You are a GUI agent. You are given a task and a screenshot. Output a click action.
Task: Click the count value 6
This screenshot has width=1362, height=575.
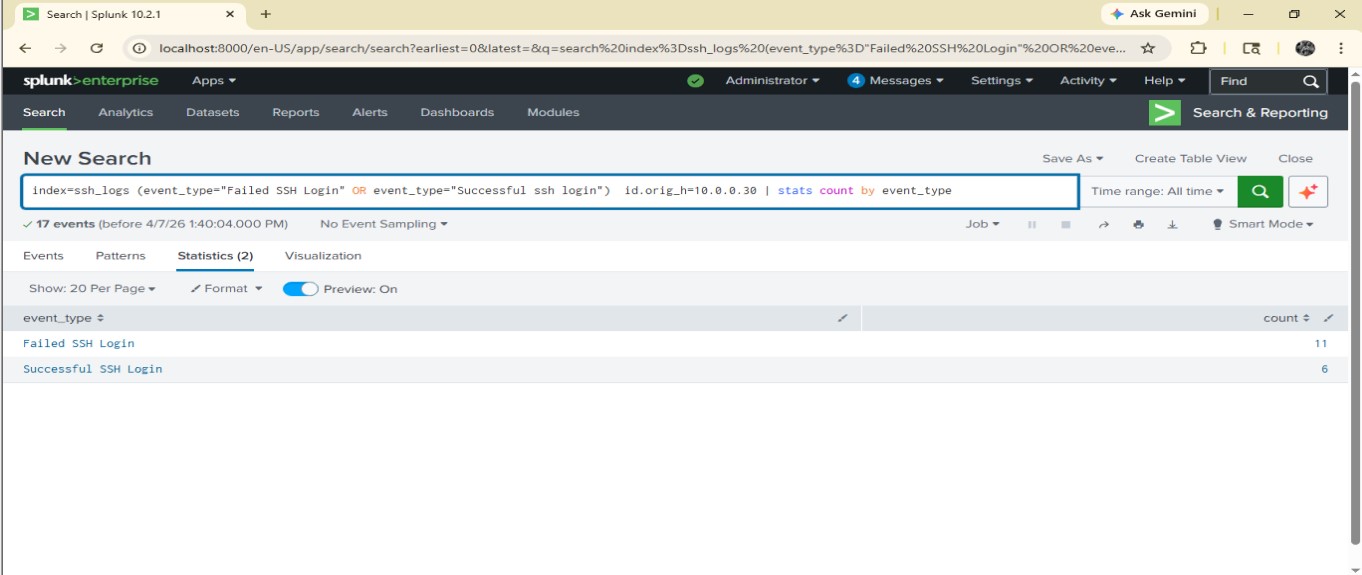[x=1325, y=369]
